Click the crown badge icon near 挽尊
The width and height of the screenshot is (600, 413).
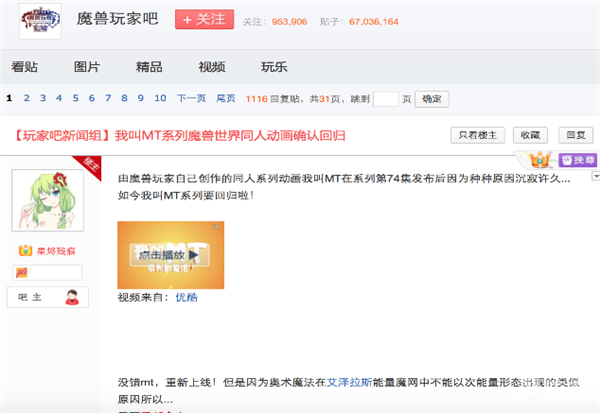coord(540,160)
